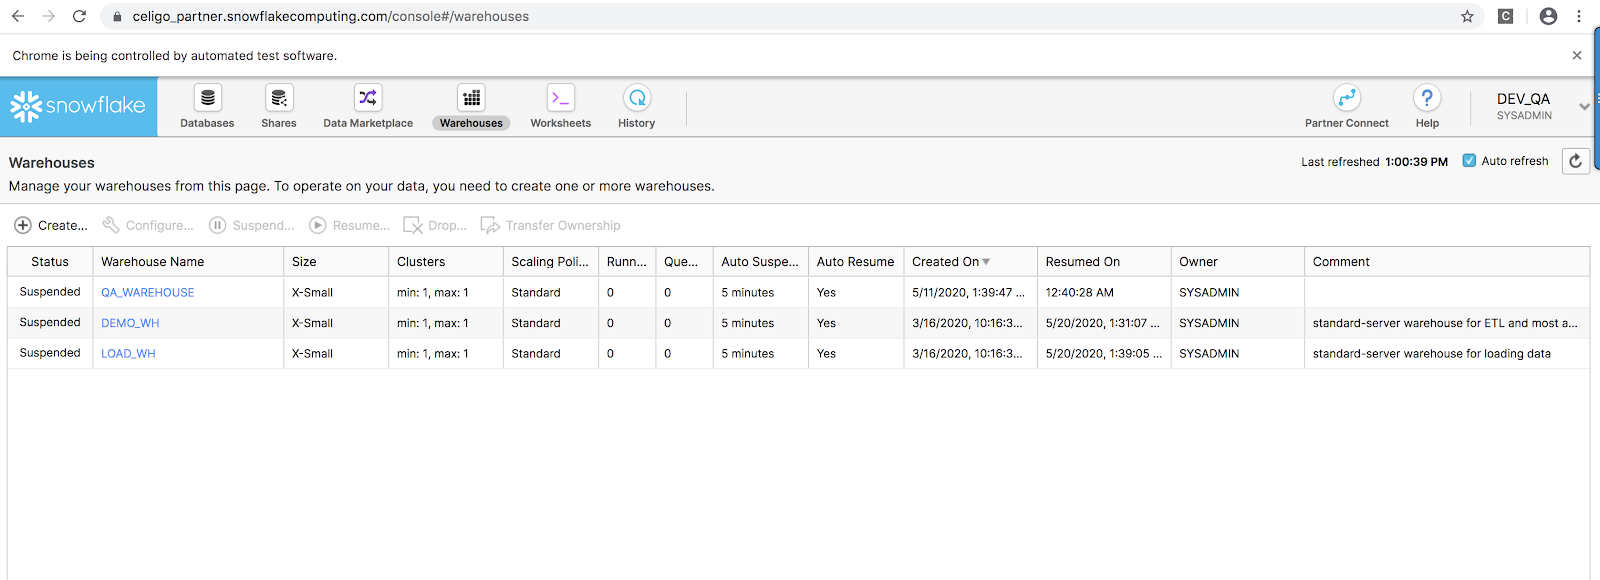Bookmark page with the star icon
Viewport: 1600px width, 580px height.
click(x=1467, y=16)
